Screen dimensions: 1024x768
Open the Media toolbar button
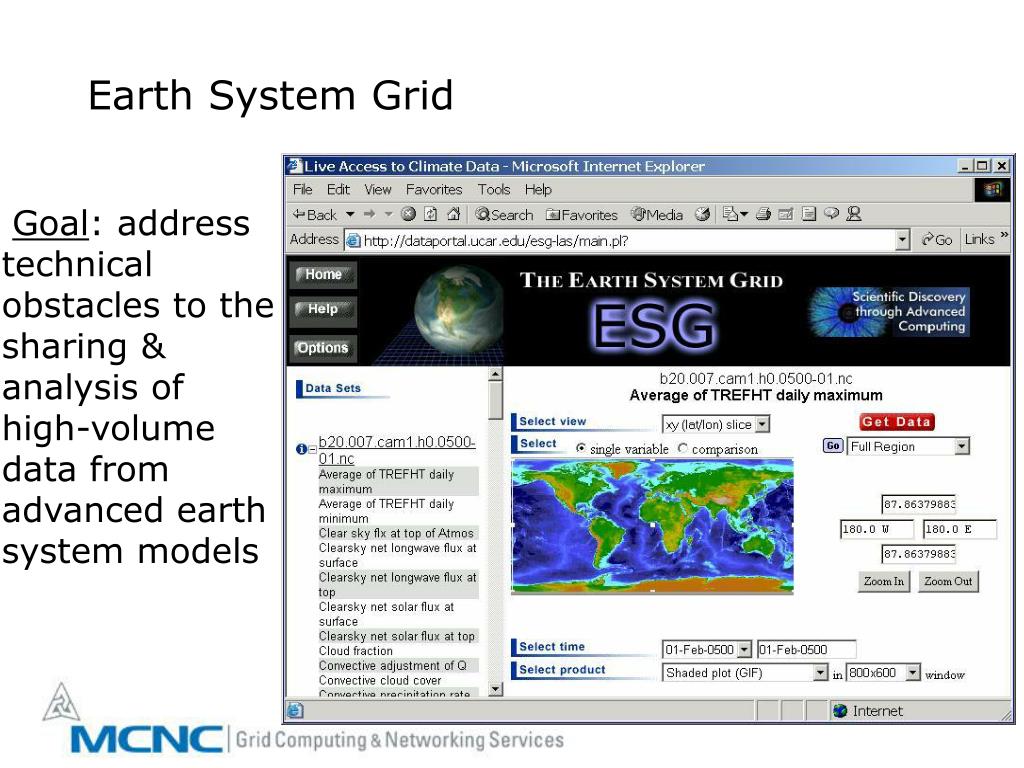pyautogui.click(x=657, y=214)
